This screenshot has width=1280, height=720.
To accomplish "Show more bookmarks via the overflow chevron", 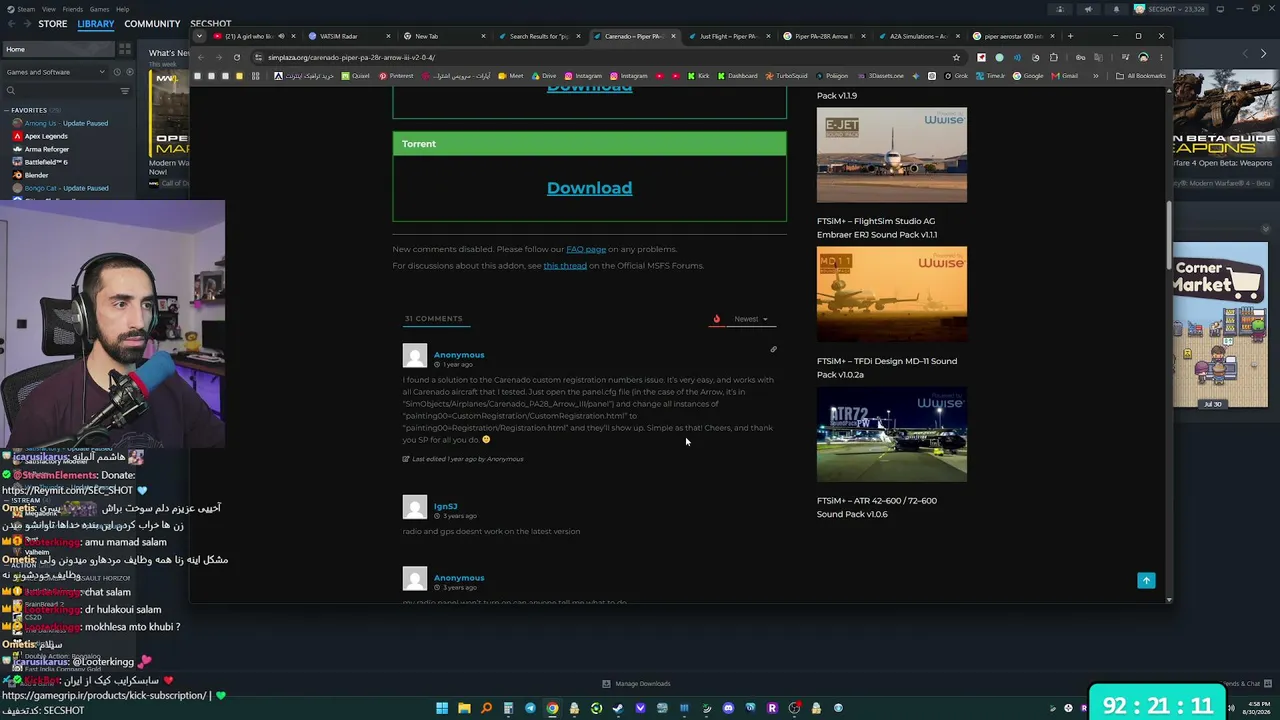I will click(1096, 76).
